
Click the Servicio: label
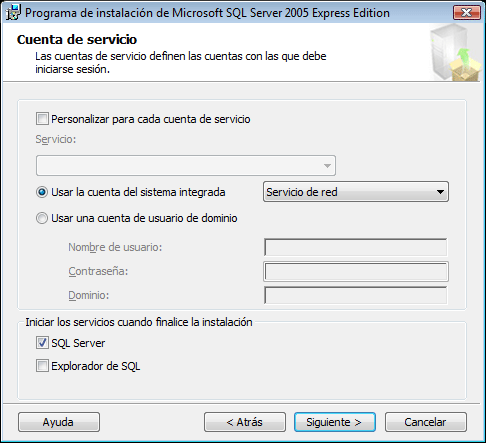(x=56, y=139)
